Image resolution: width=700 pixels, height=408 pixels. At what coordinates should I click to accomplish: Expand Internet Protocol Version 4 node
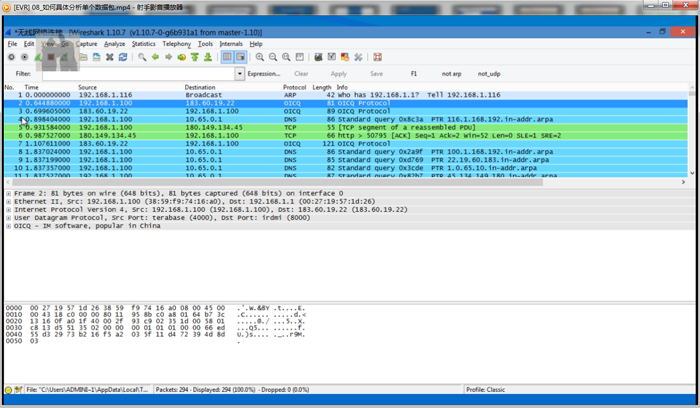8,209
